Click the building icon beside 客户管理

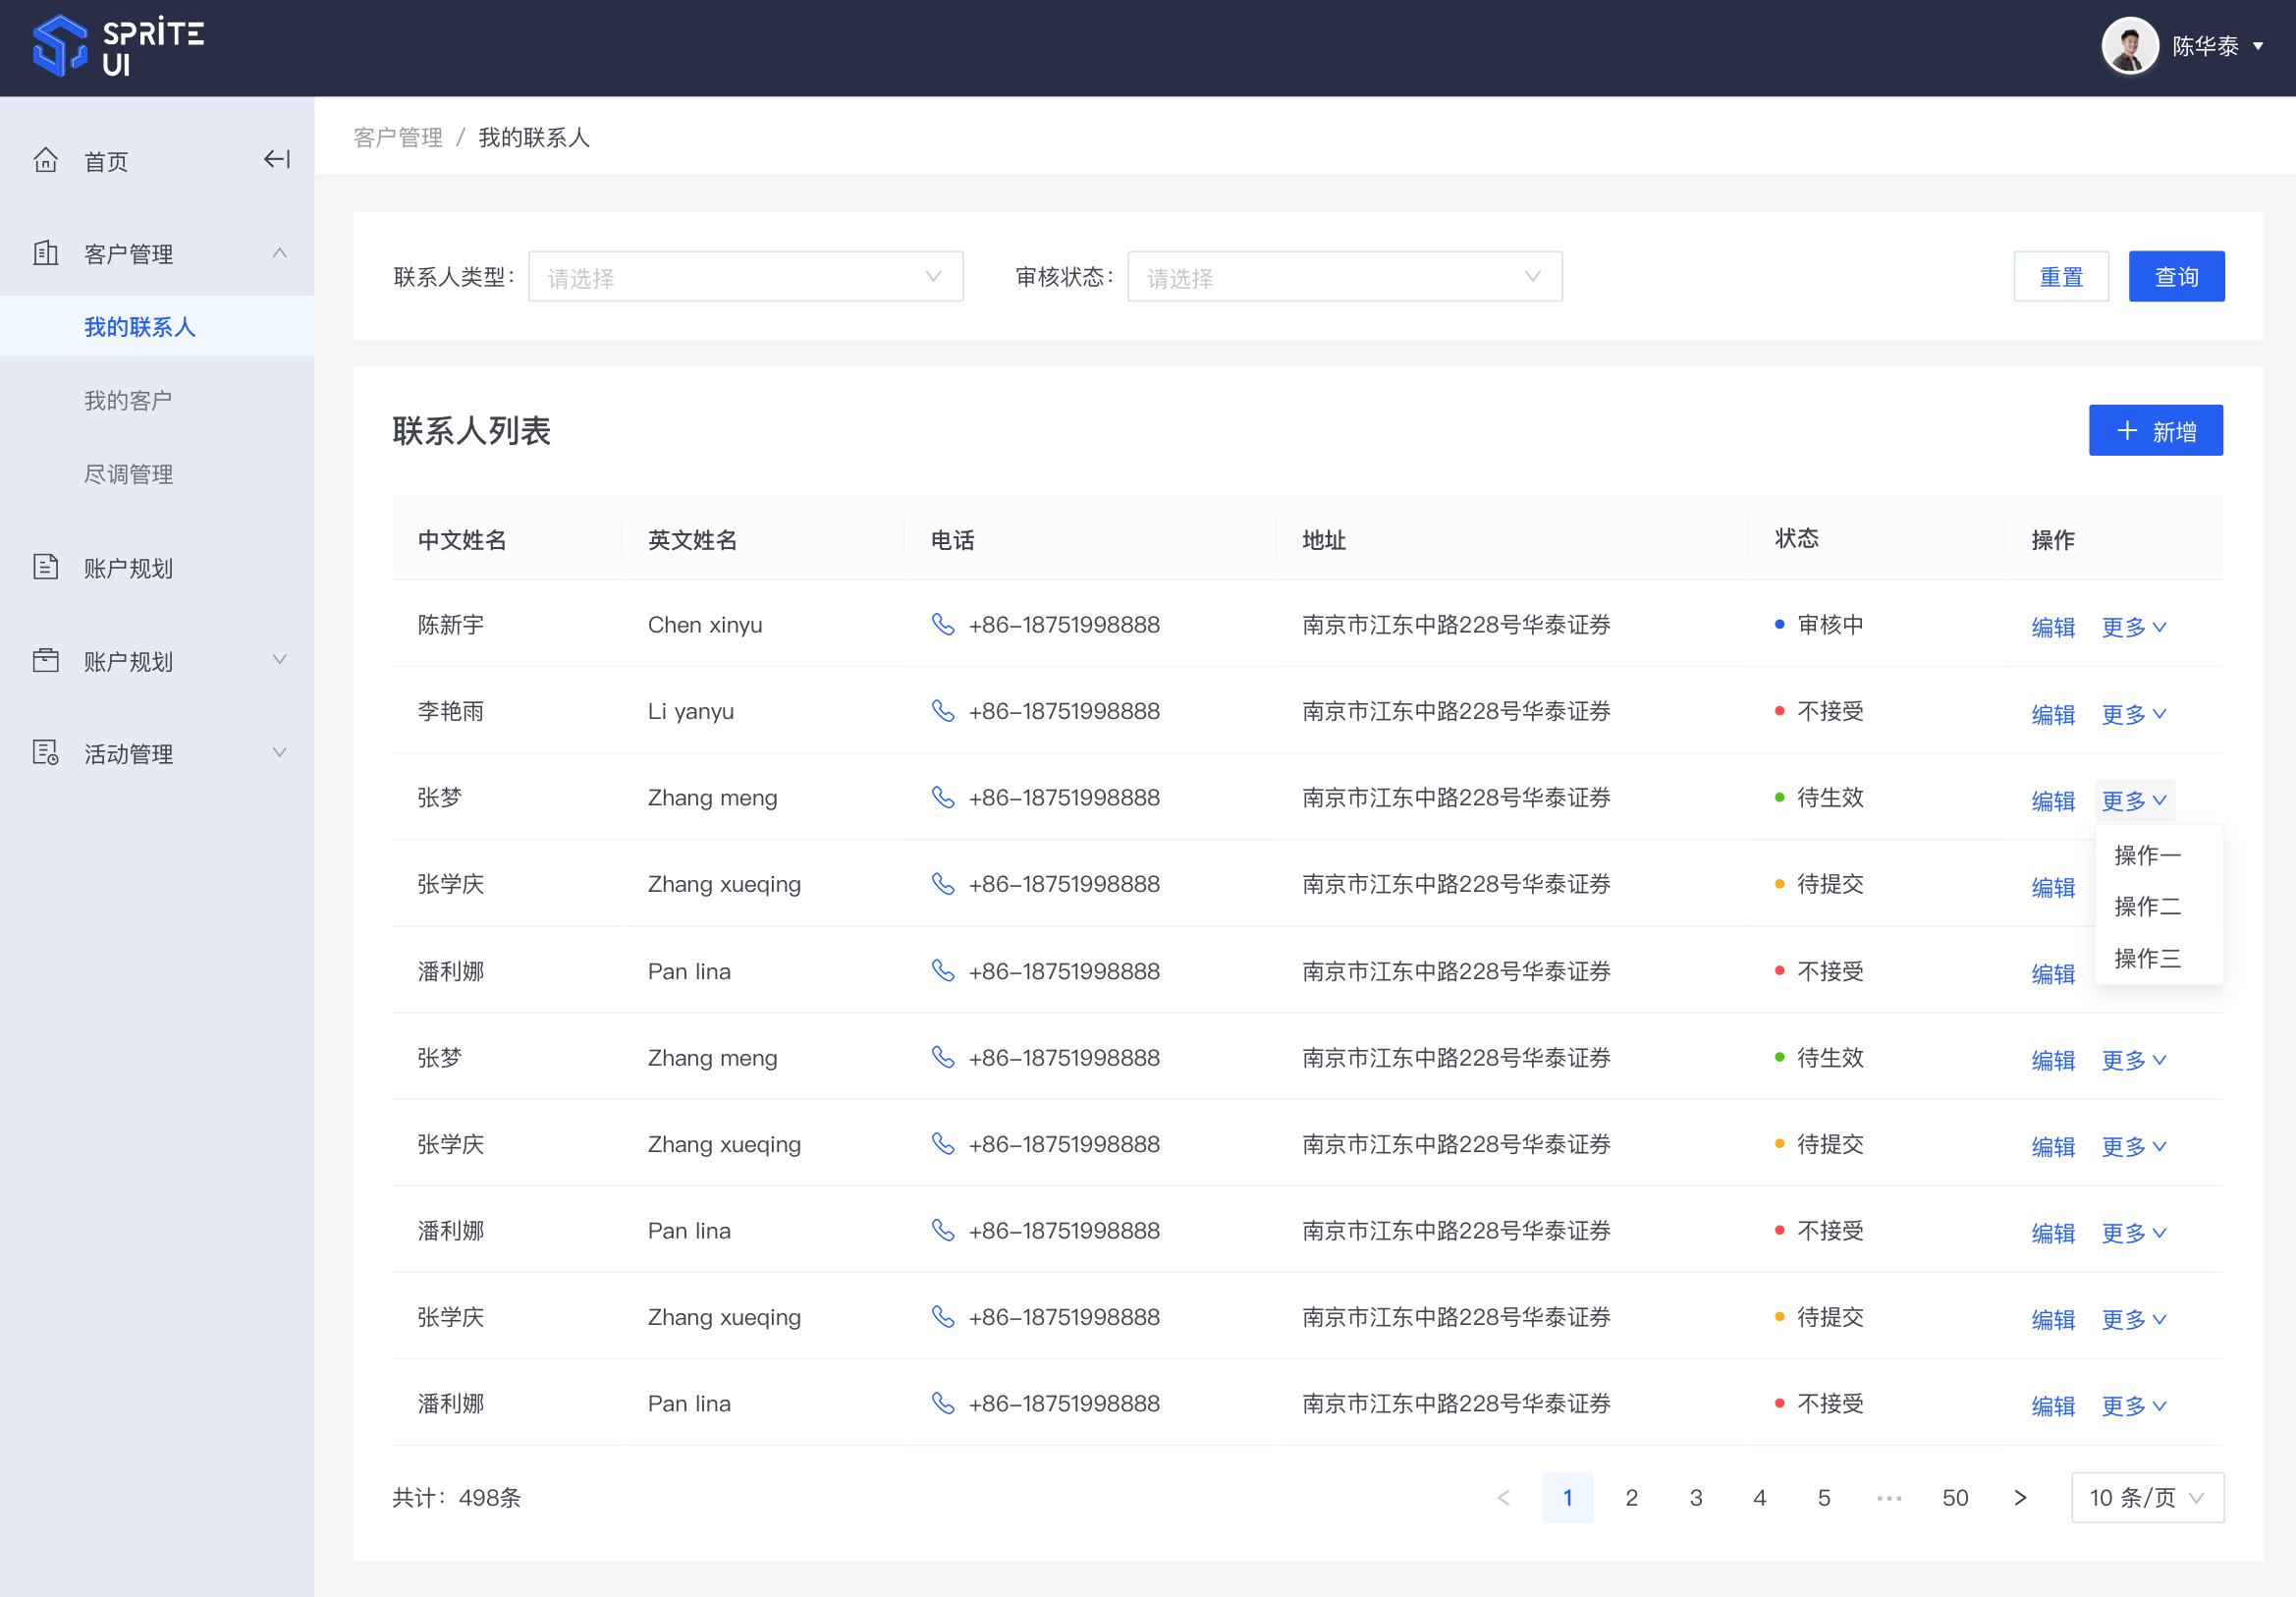point(46,253)
